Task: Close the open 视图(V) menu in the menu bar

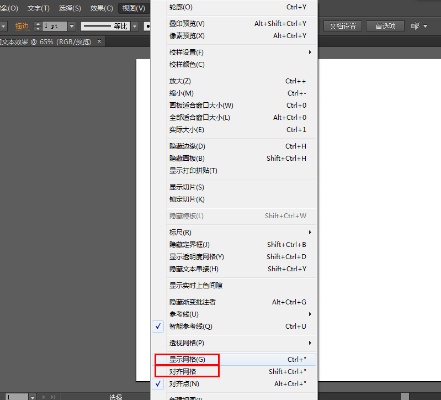Action: (134, 8)
